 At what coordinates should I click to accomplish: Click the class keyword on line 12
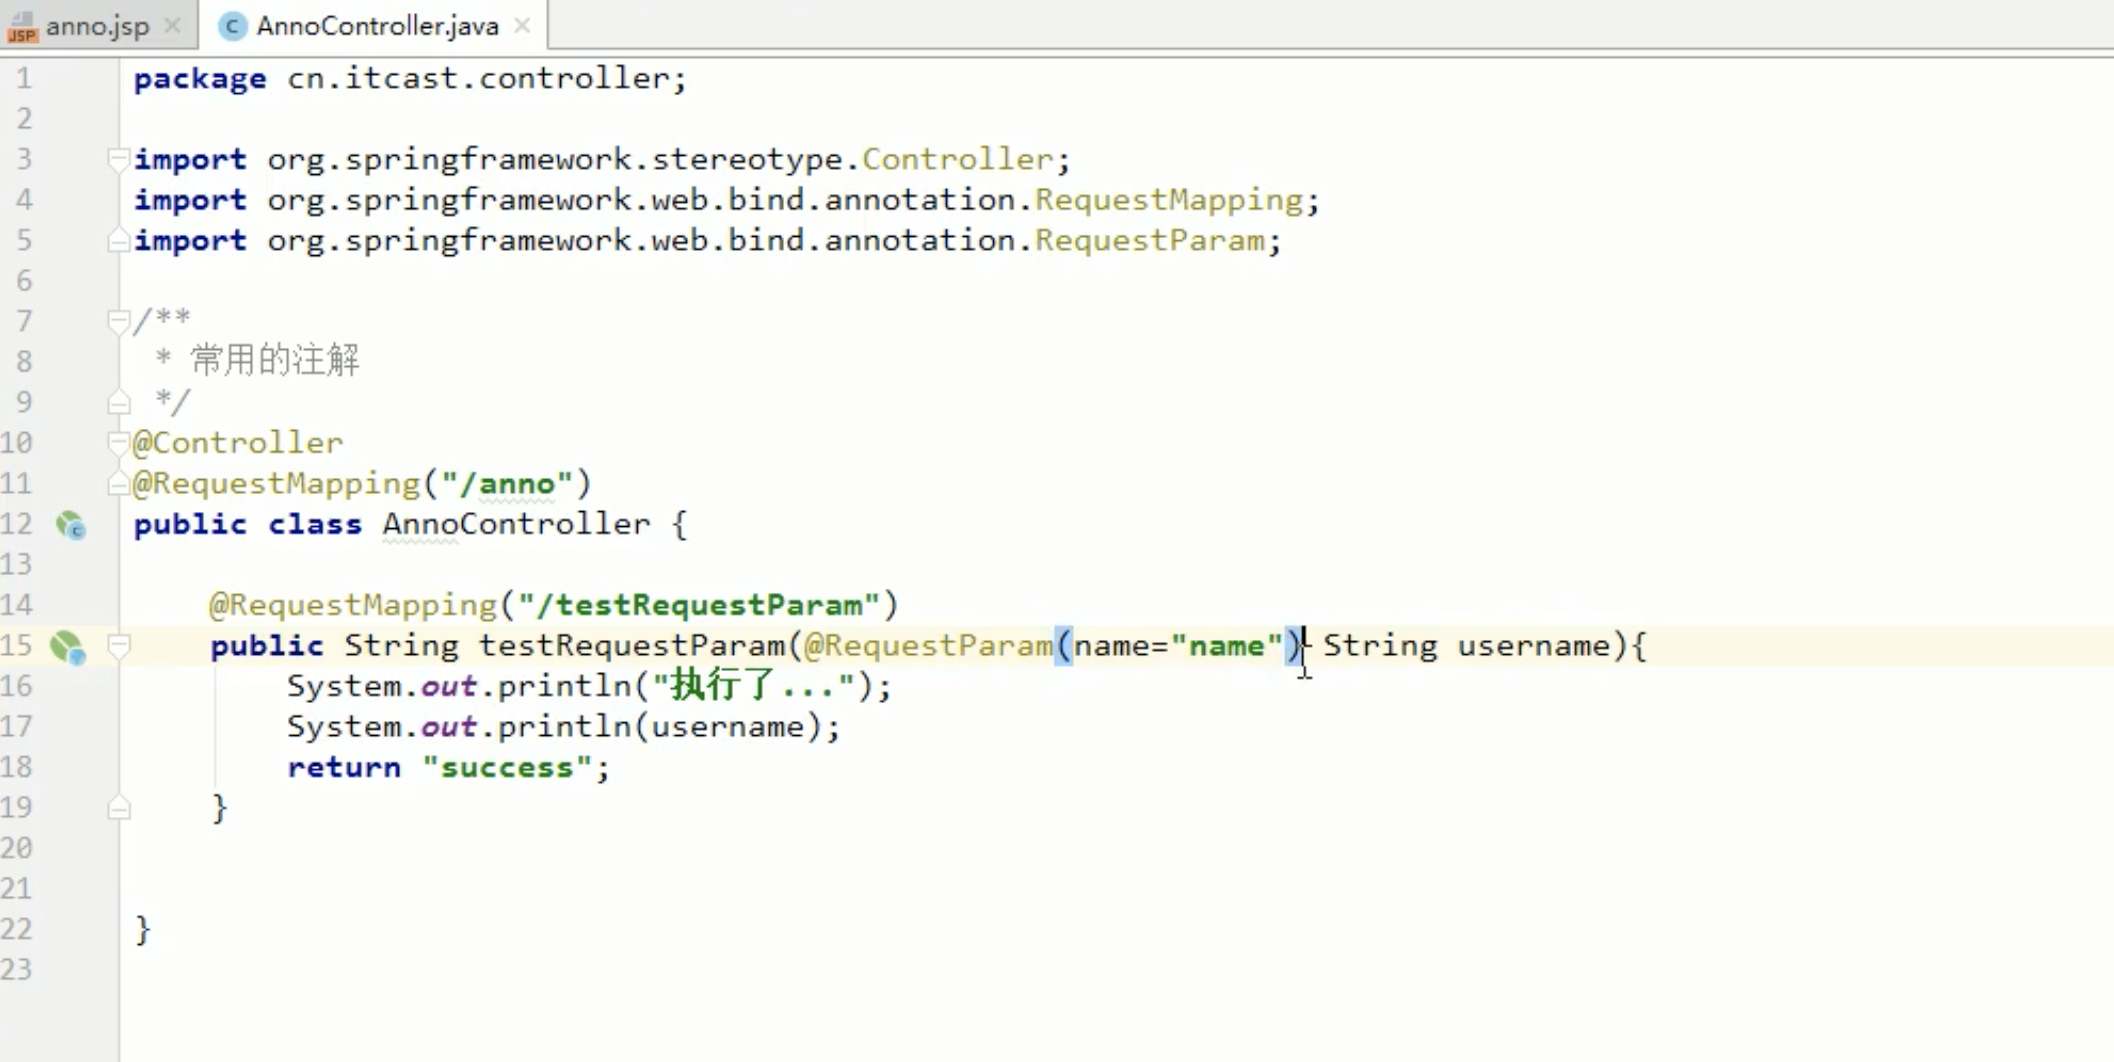tap(315, 524)
